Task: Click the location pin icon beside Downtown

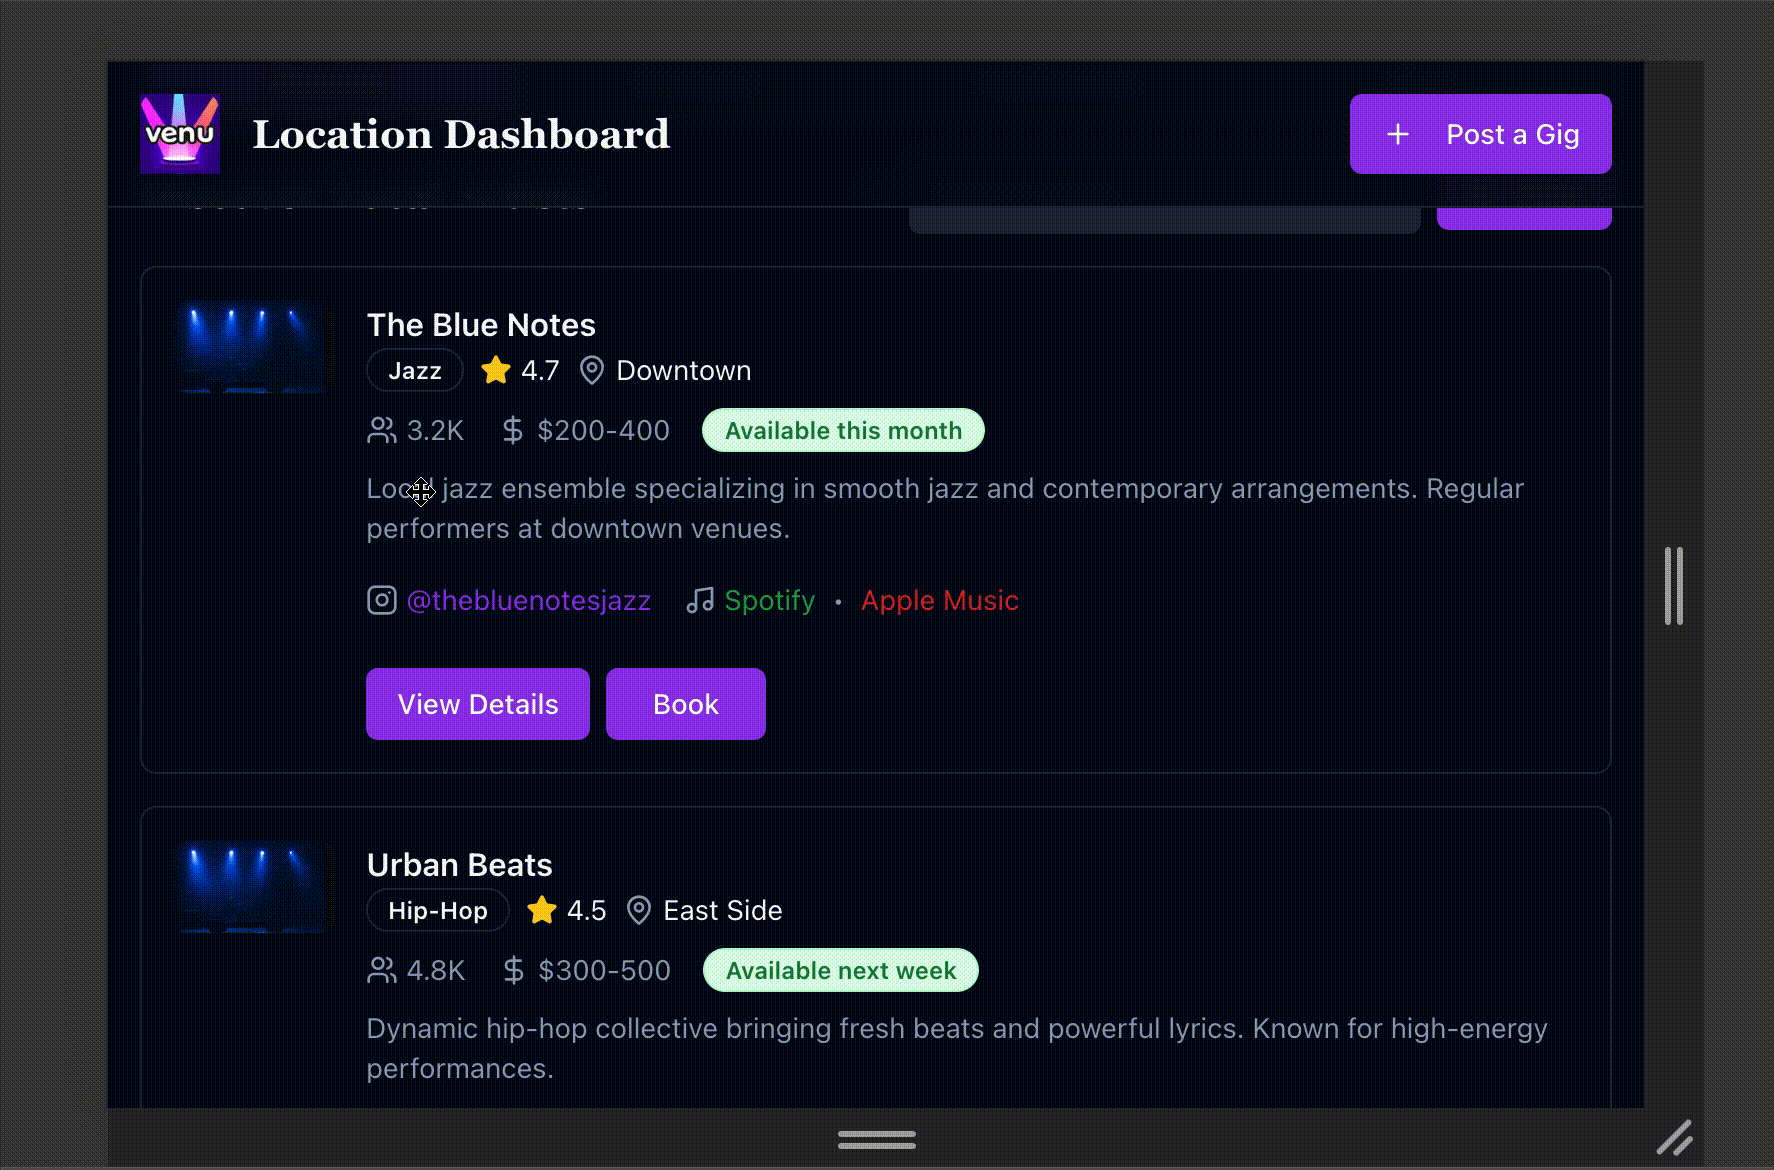Action: 592,371
